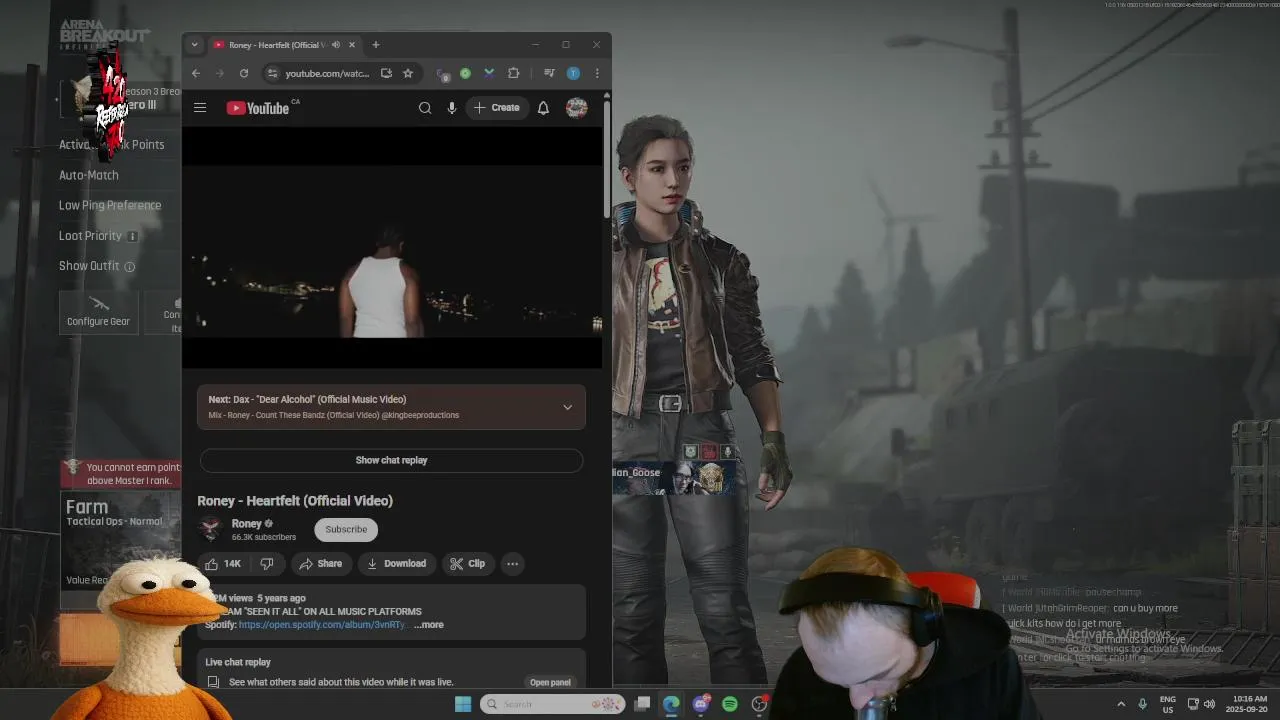Close the Roney - Heartfelt tab

352,45
